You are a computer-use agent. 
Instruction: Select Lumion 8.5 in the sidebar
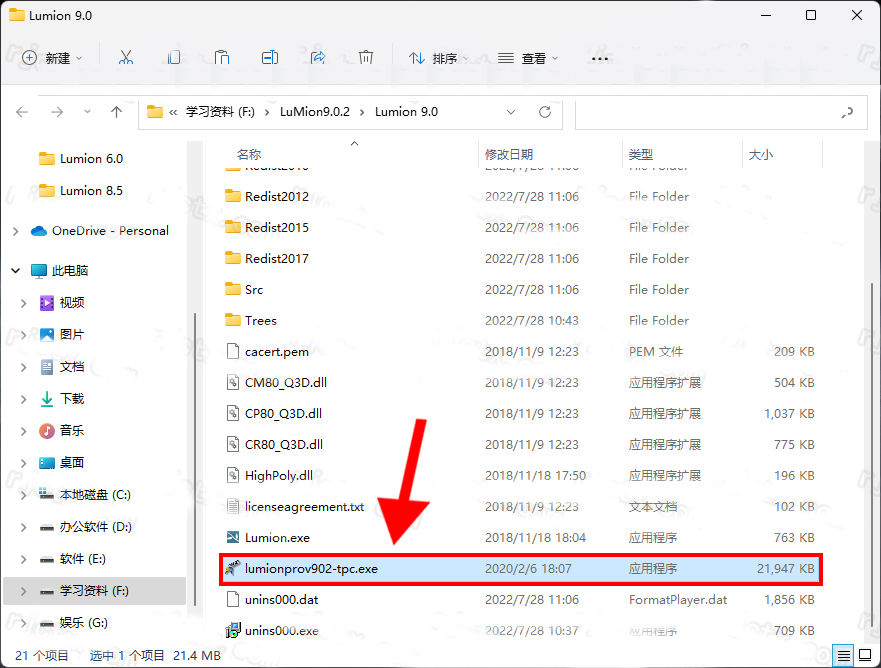coord(92,190)
